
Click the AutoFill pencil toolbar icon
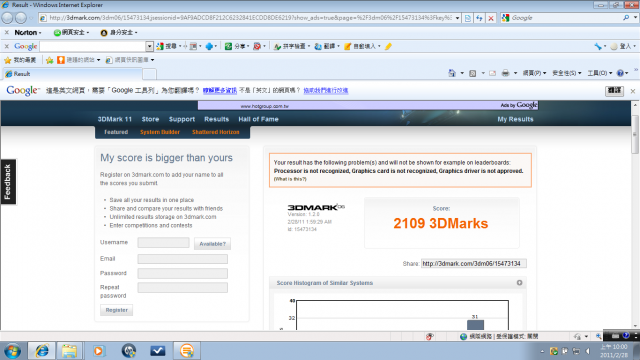click(x=347, y=46)
